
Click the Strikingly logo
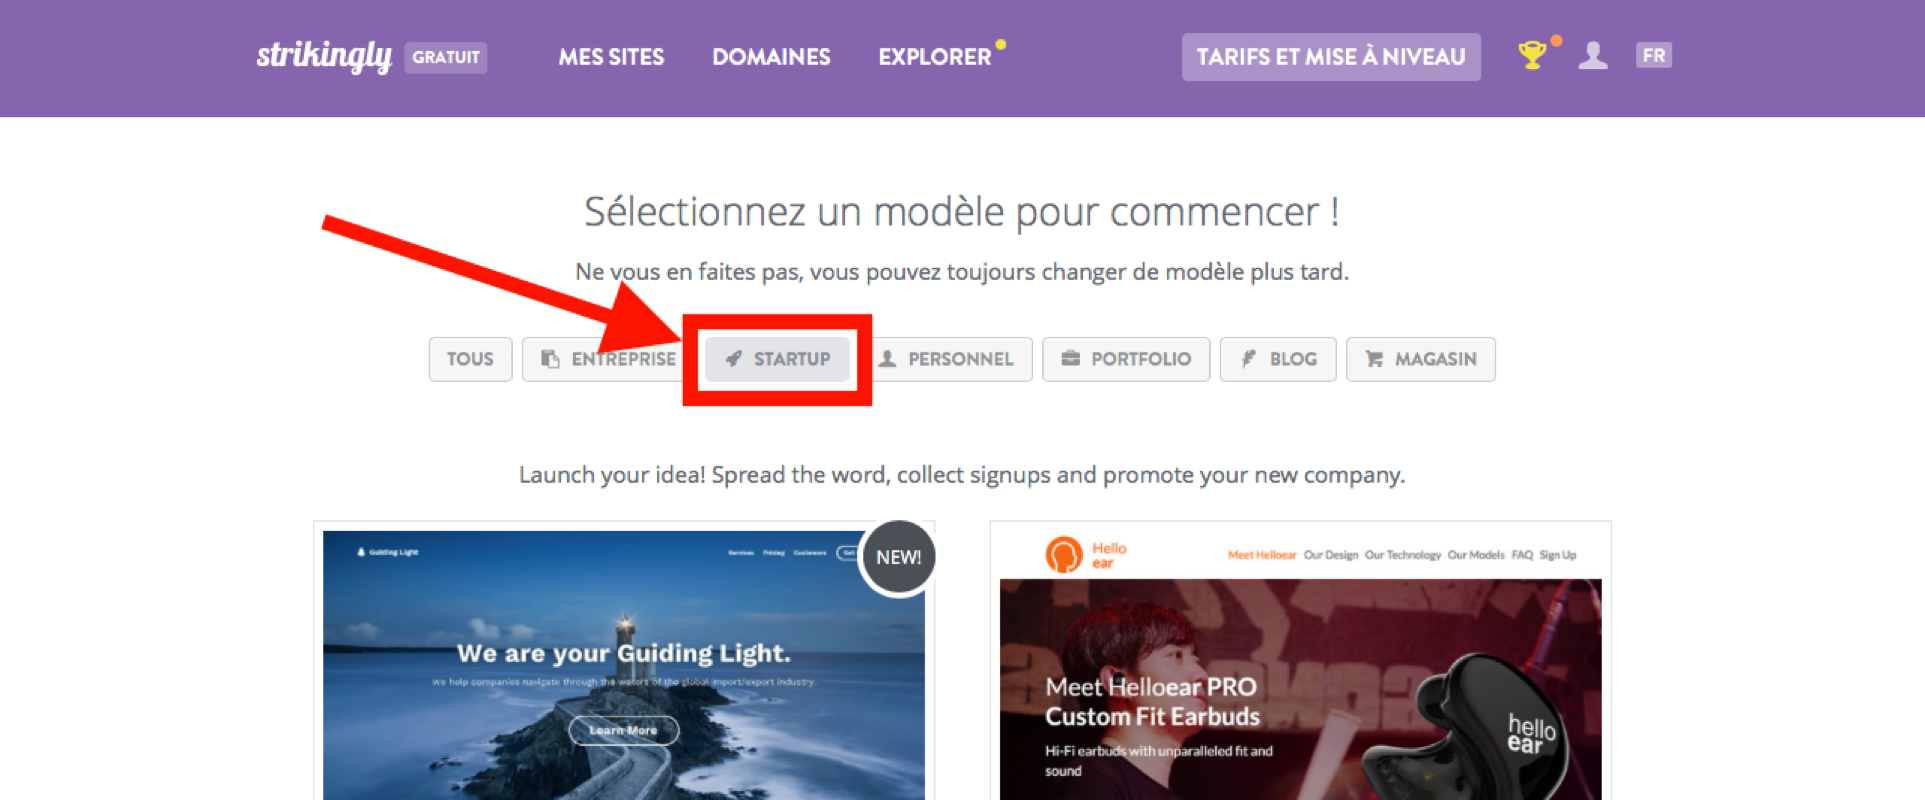[324, 56]
